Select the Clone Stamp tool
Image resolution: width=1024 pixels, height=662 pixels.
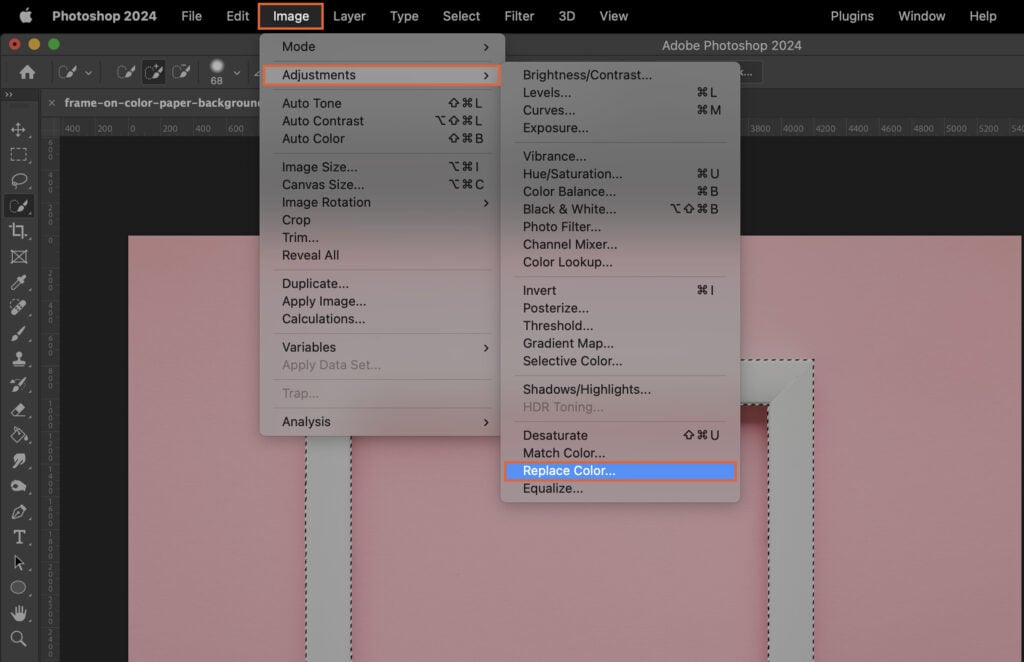click(20, 360)
